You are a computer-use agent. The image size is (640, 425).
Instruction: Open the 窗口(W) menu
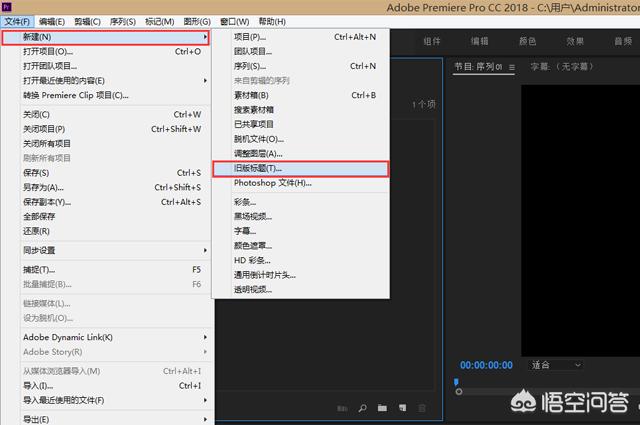[235, 22]
